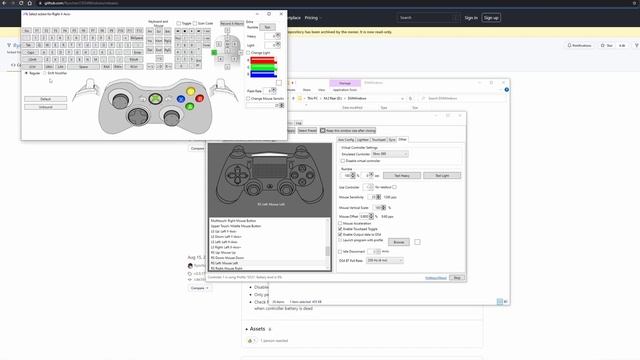Switch to the Touchpad tab
This screenshot has width=640, height=360.
[x=379, y=140]
